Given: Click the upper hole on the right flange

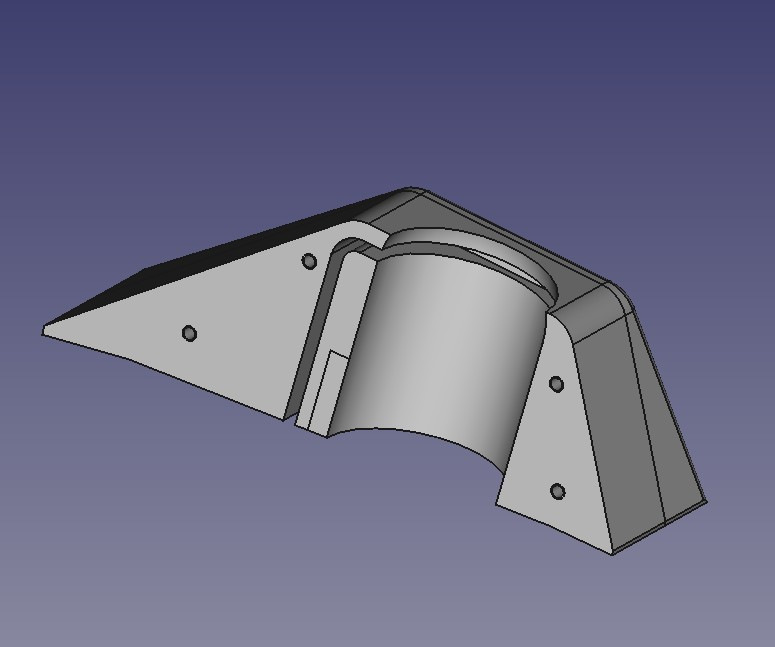Looking at the screenshot, I should tap(558, 384).
